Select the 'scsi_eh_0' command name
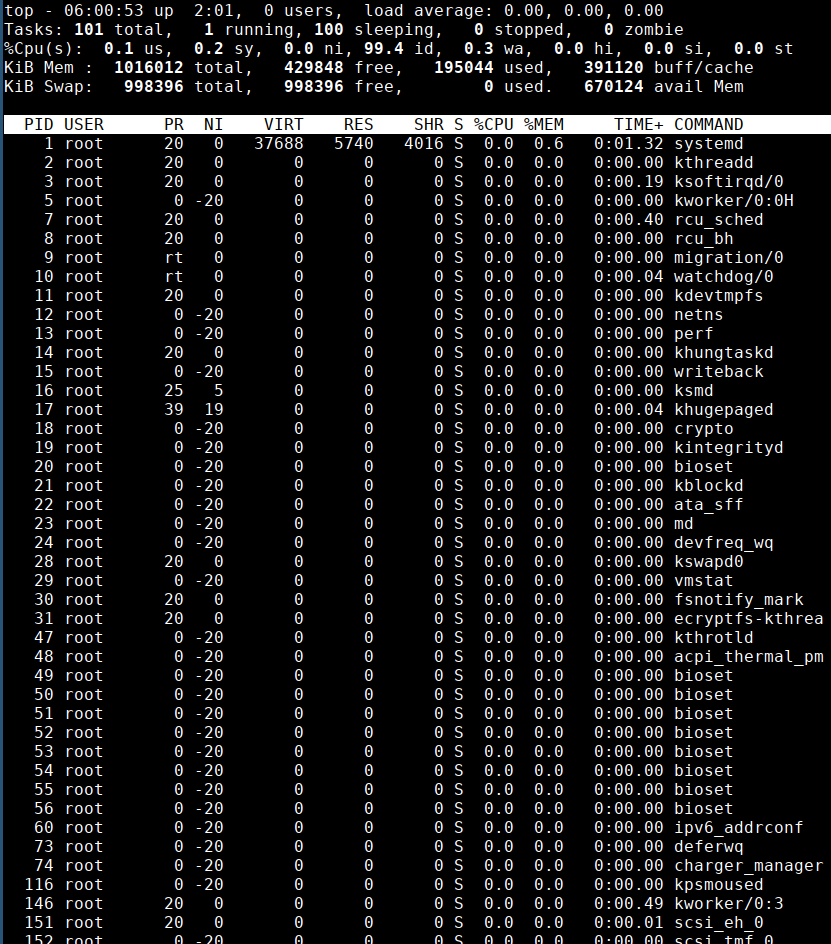This screenshot has height=944, width=831. (x=718, y=922)
